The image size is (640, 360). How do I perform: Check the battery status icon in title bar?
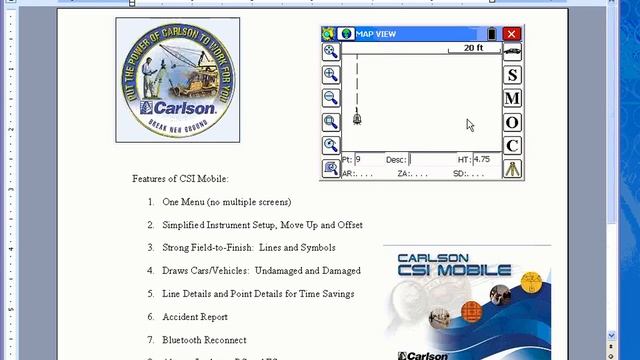click(x=492, y=33)
